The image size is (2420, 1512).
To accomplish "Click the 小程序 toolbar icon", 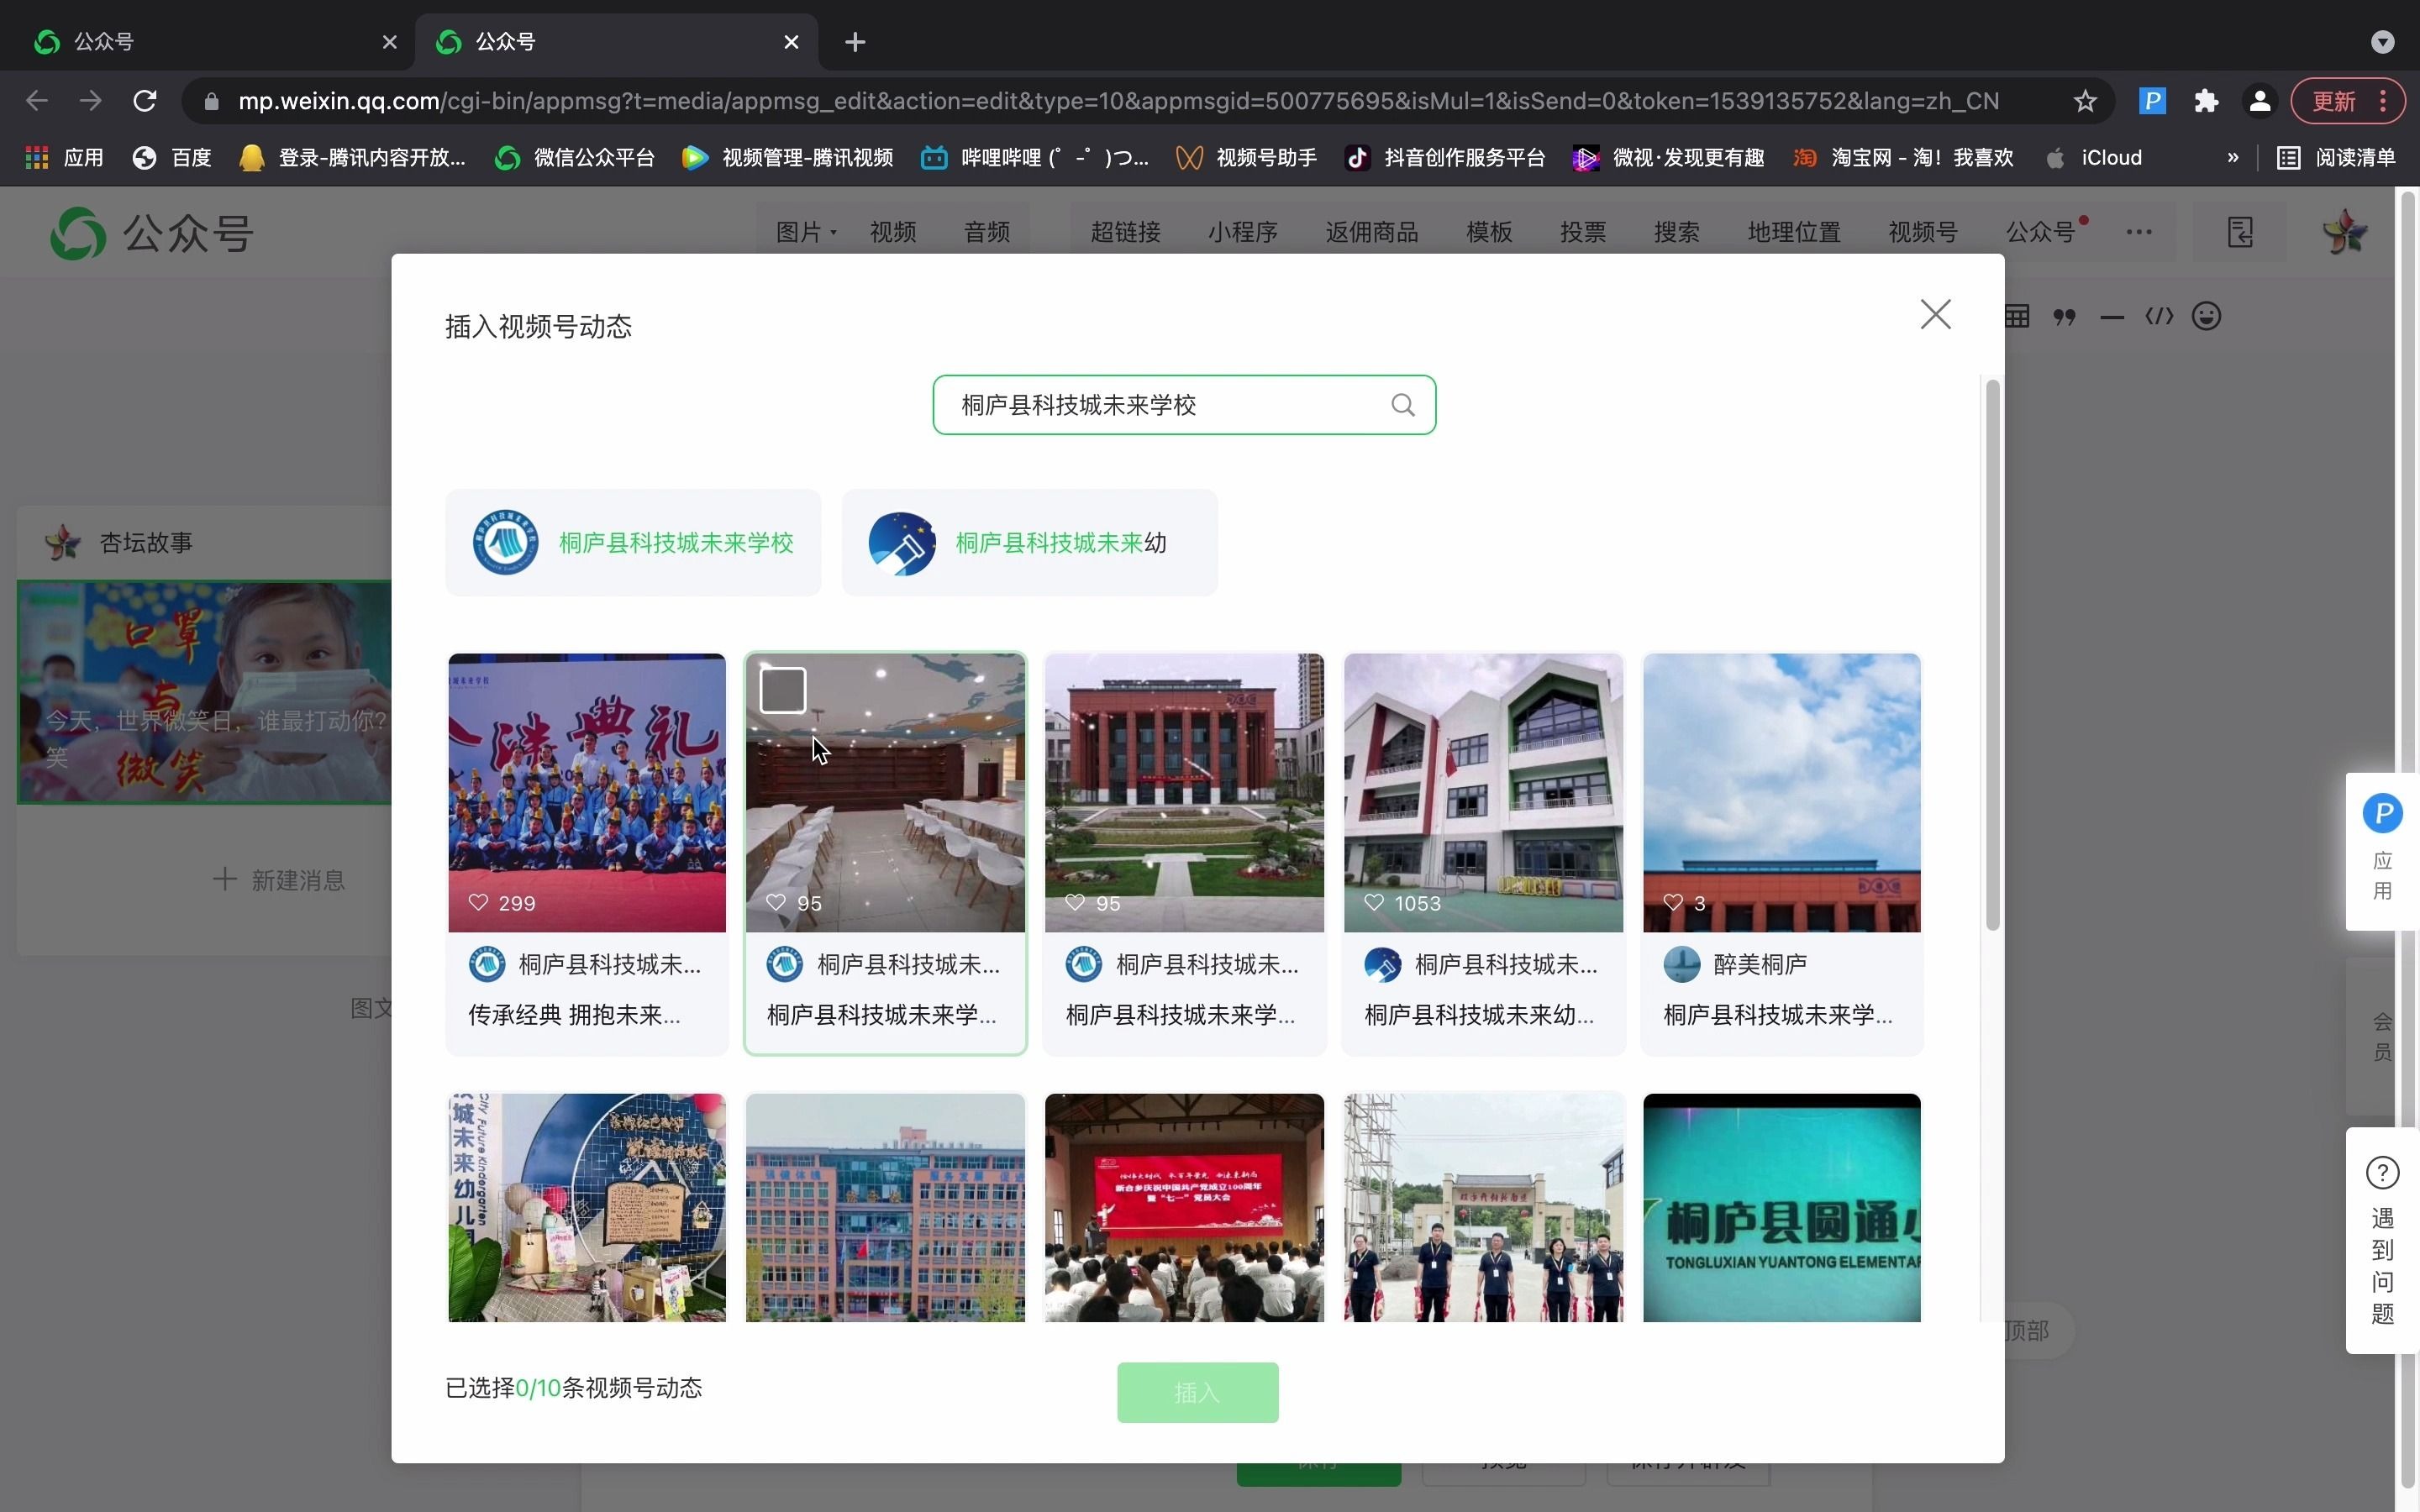I will click(x=1242, y=232).
